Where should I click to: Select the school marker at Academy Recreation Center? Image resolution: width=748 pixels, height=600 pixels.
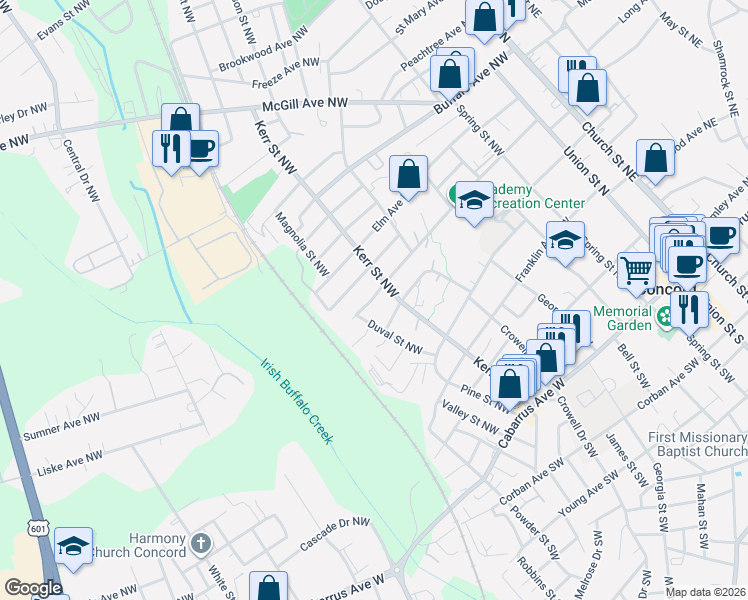pos(474,201)
